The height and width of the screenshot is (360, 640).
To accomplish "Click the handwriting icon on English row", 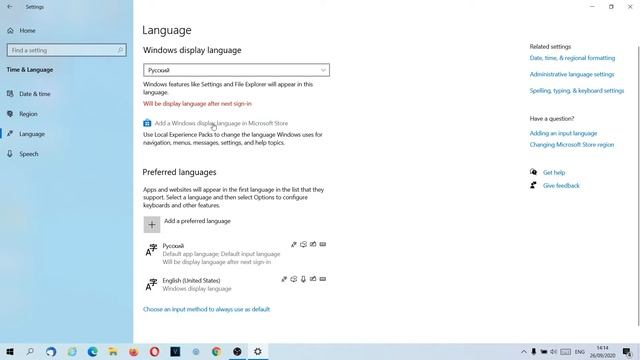I will pyautogui.click(x=313, y=279).
